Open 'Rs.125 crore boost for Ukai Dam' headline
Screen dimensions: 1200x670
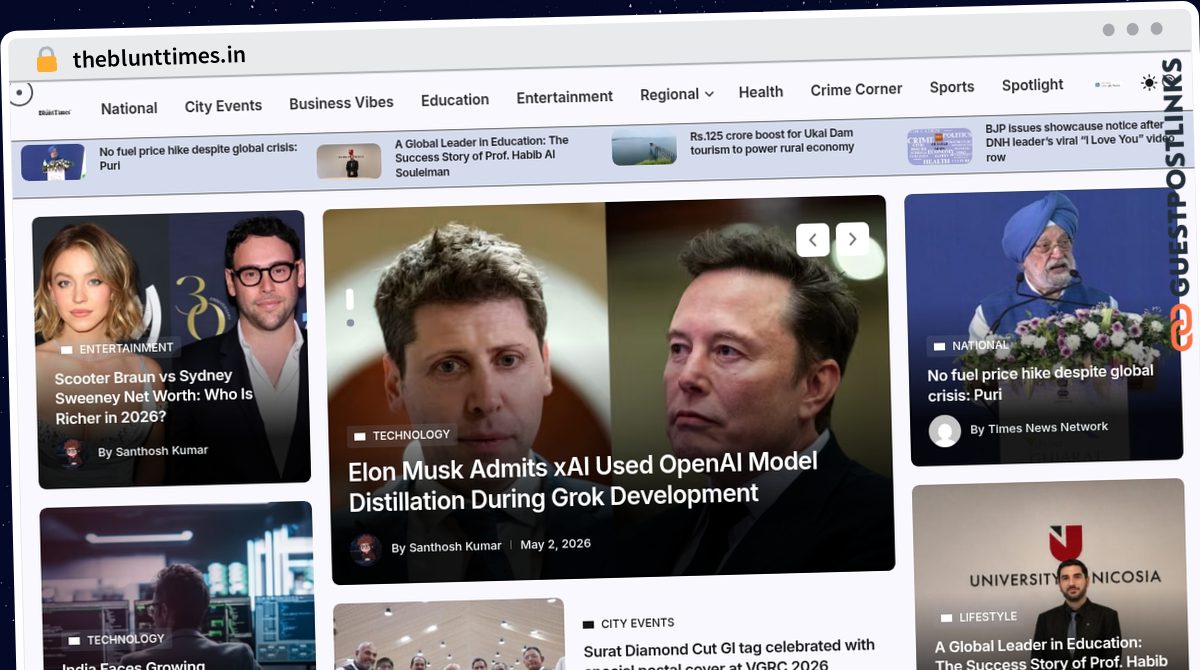tap(772, 141)
